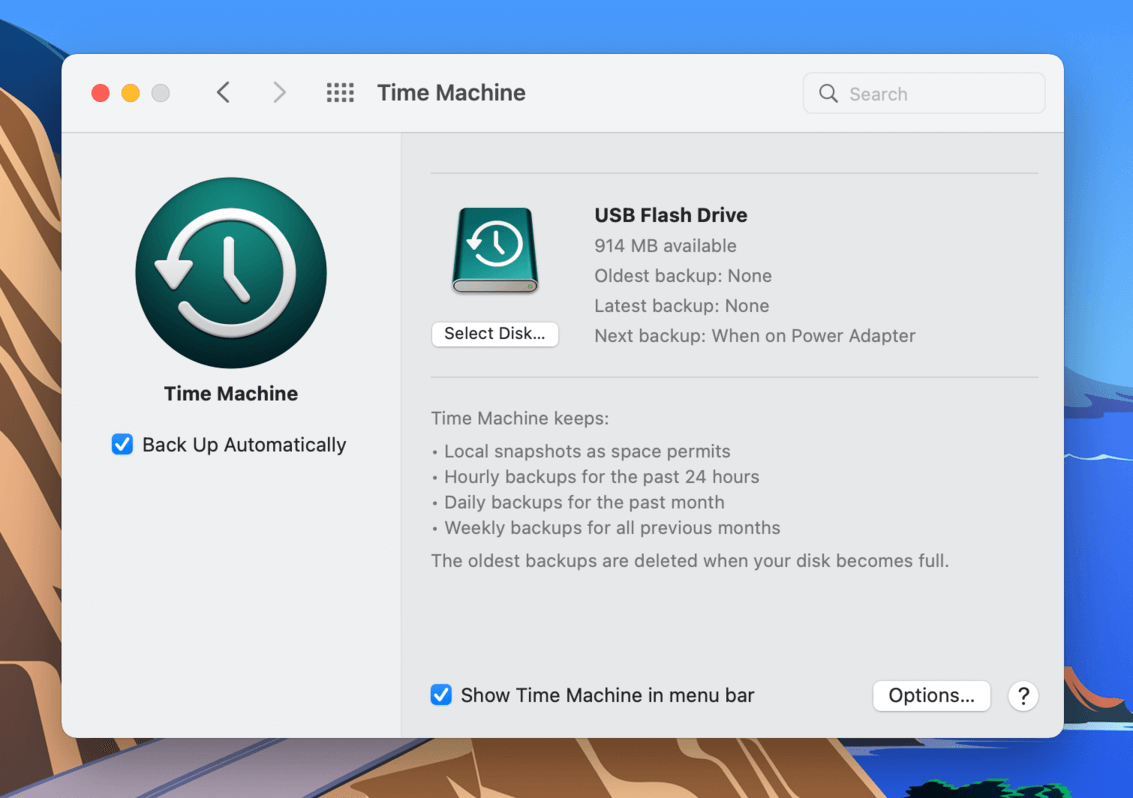This screenshot has width=1133, height=798.
Task: Click the USB Flash Drive backup disk icon
Action: pyautogui.click(x=495, y=250)
